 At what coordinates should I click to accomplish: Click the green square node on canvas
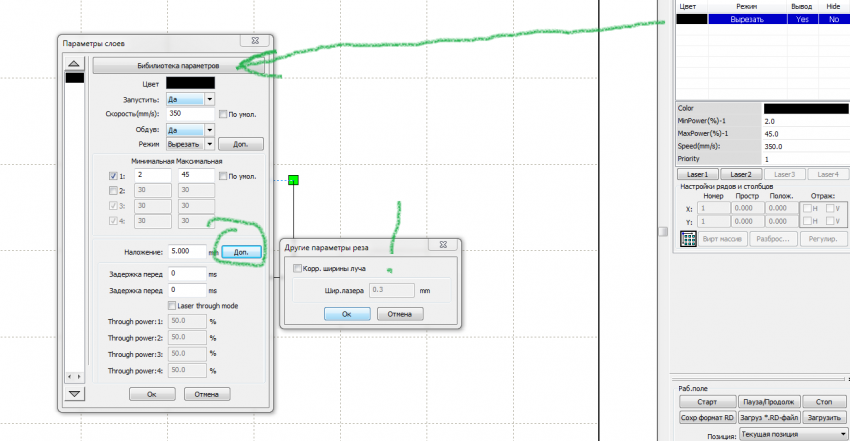pyautogui.click(x=293, y=180)
